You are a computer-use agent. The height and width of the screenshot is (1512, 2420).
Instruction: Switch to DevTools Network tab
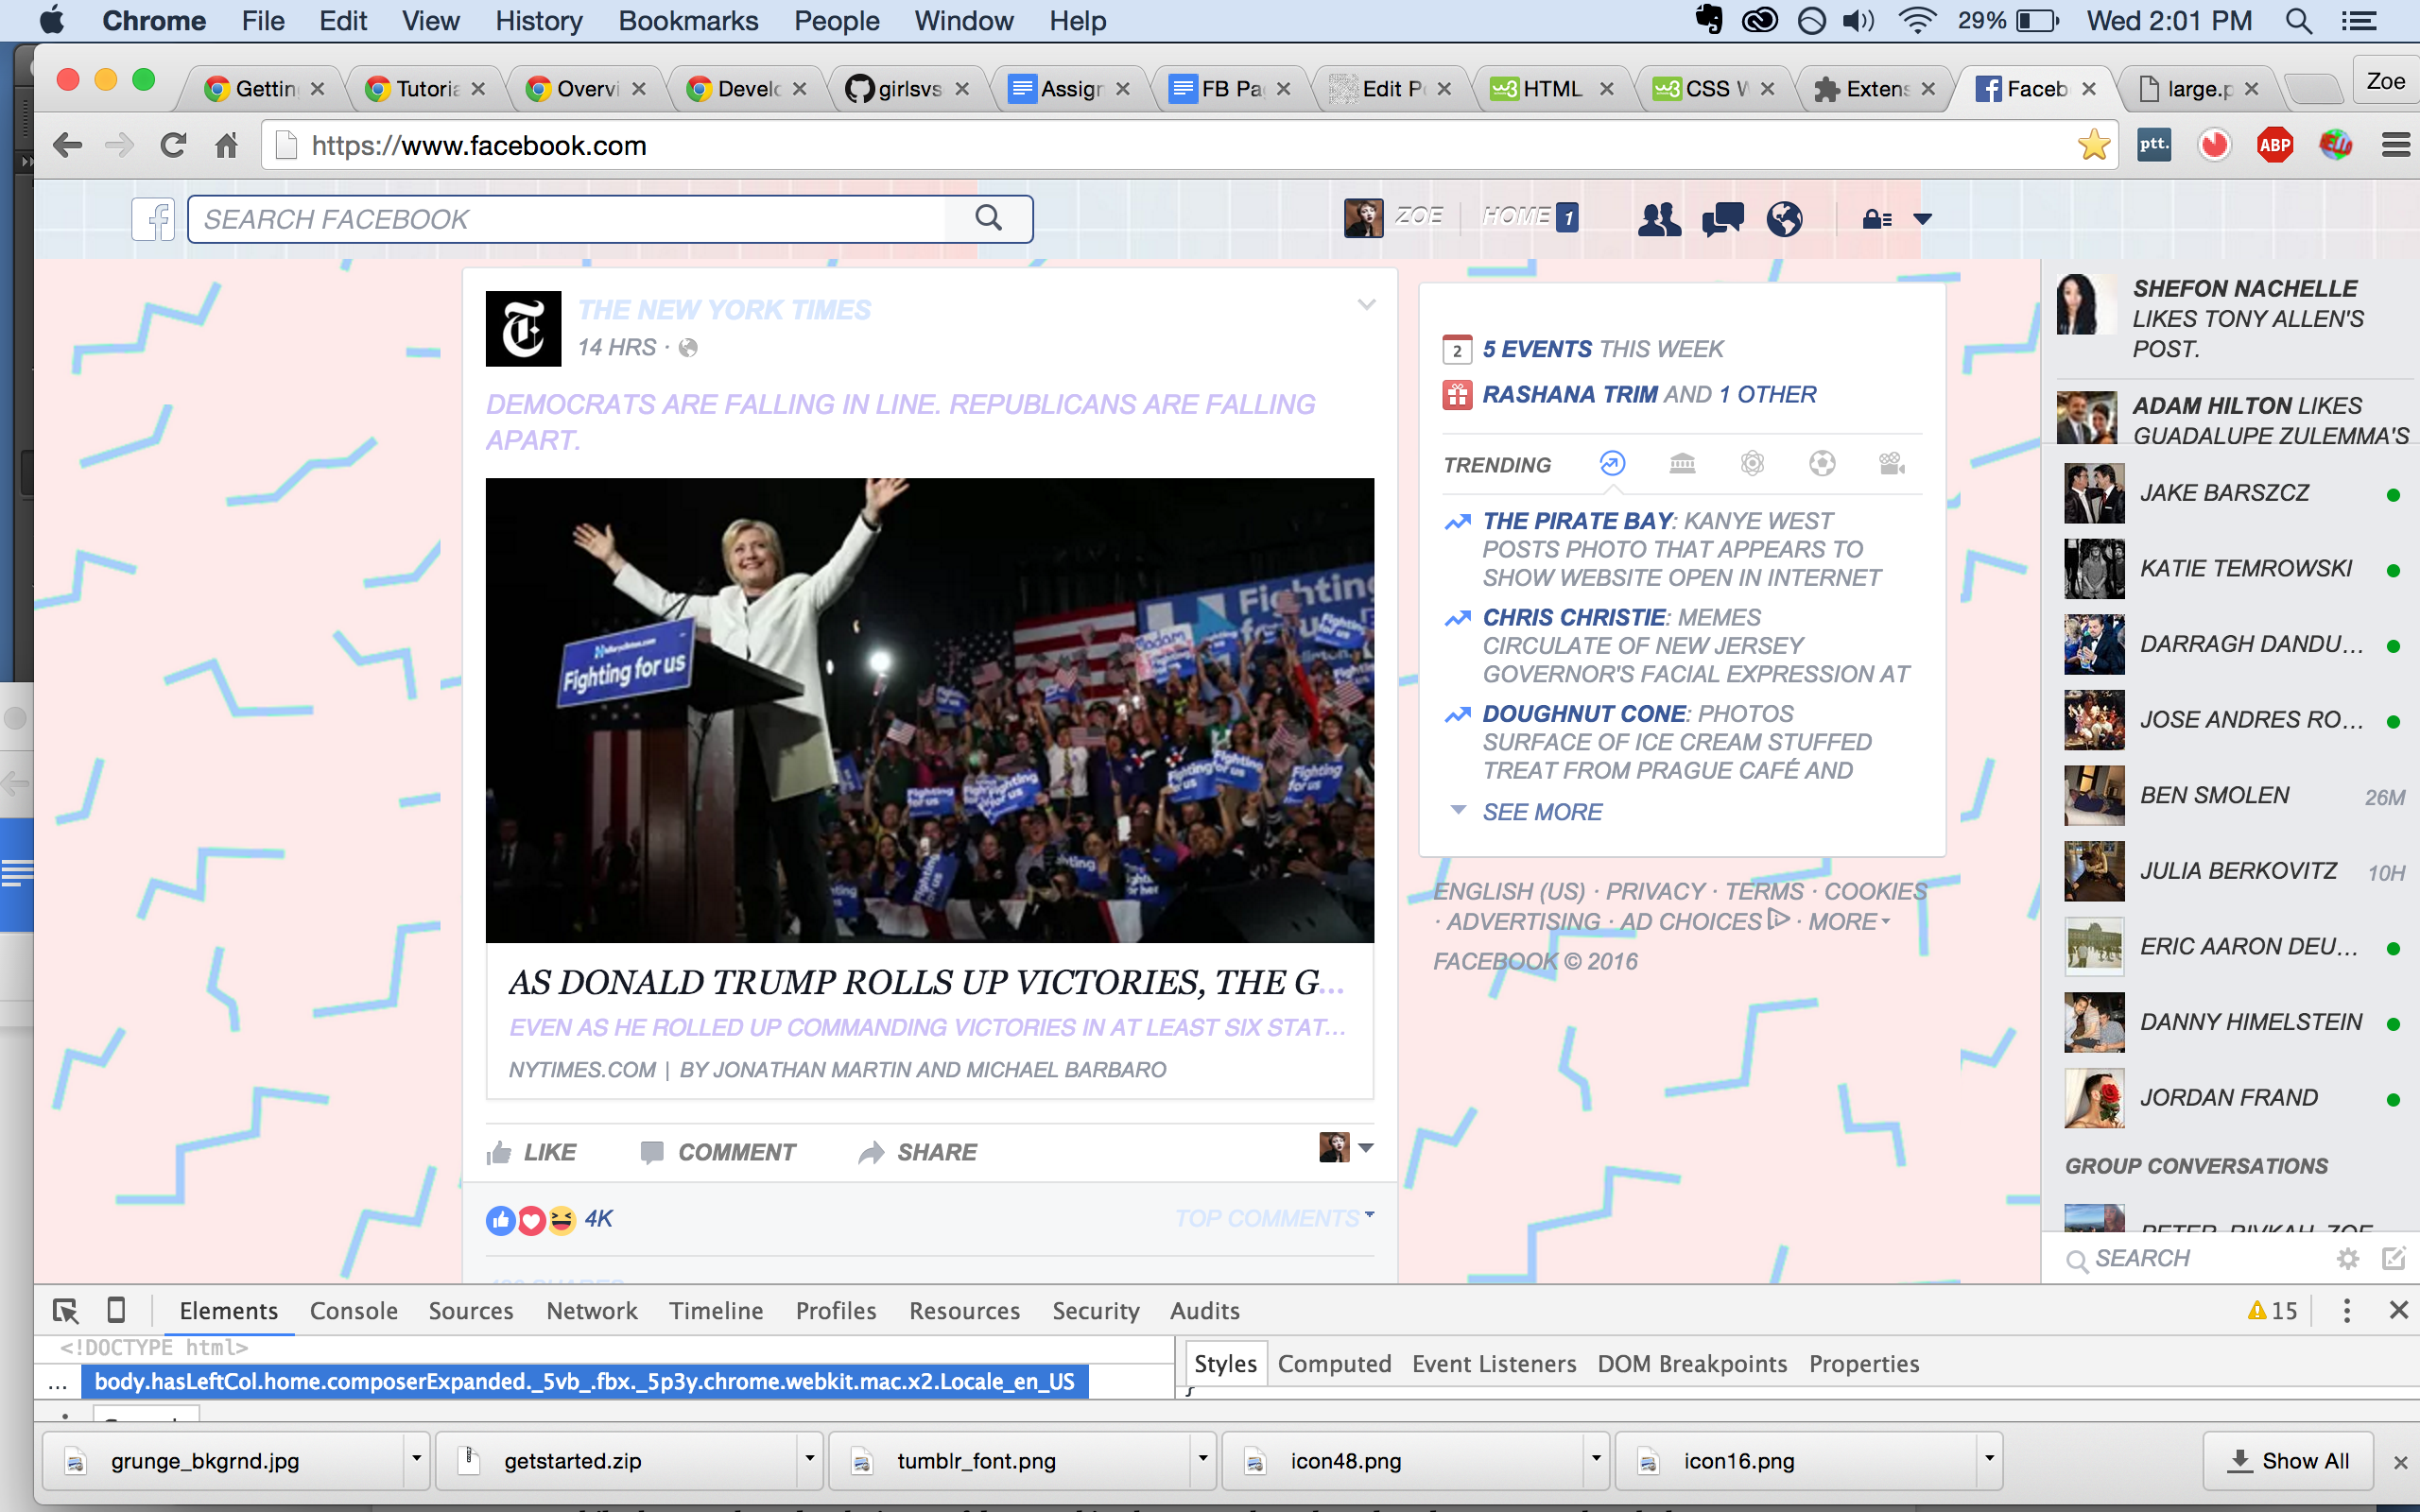tap(591, 1310)
